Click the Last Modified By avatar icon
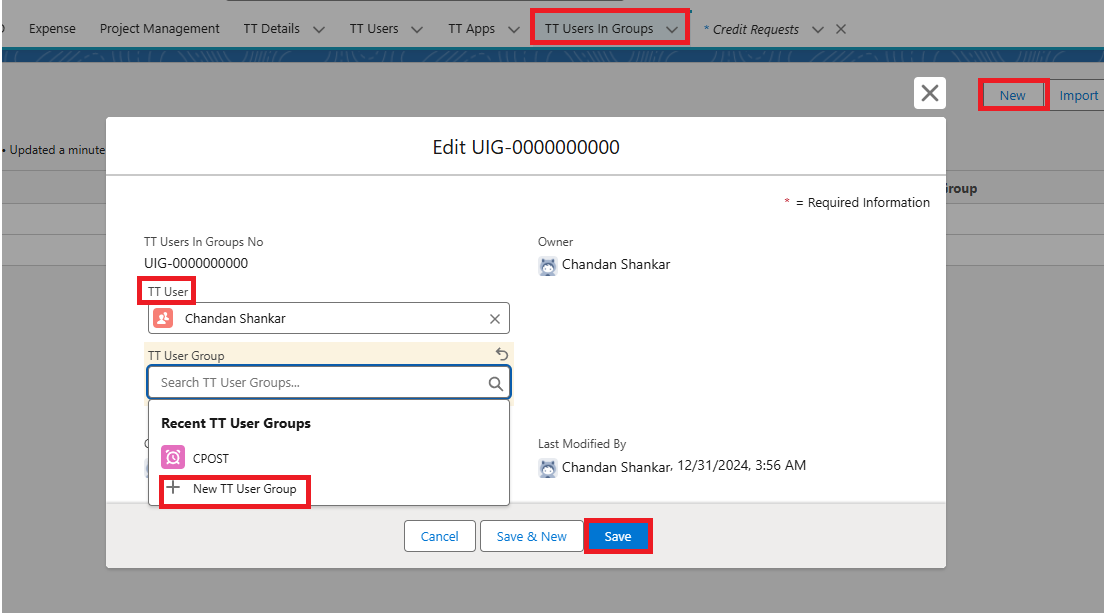 (x=547, y=468)
